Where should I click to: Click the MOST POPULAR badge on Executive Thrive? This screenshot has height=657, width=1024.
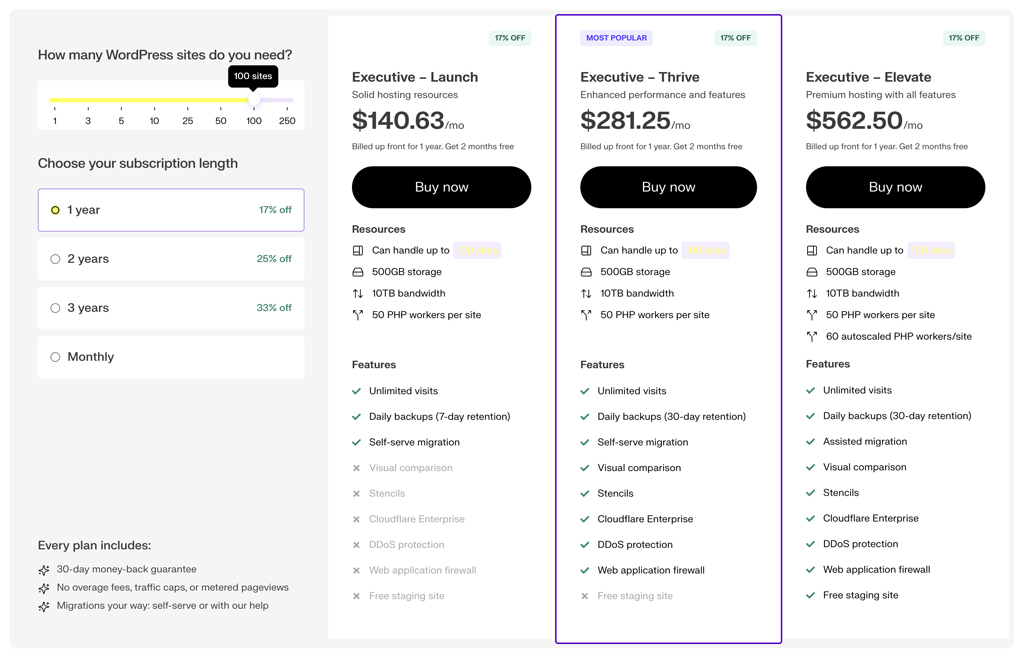(616, 37)
